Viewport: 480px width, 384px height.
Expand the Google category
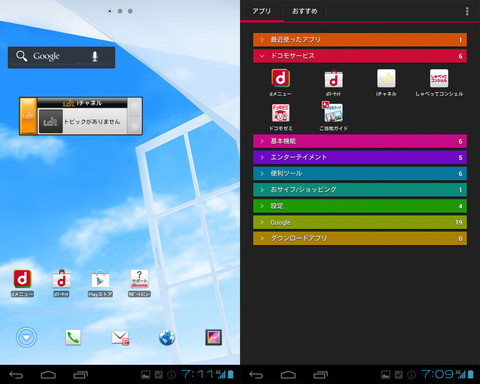pos(360,222)
